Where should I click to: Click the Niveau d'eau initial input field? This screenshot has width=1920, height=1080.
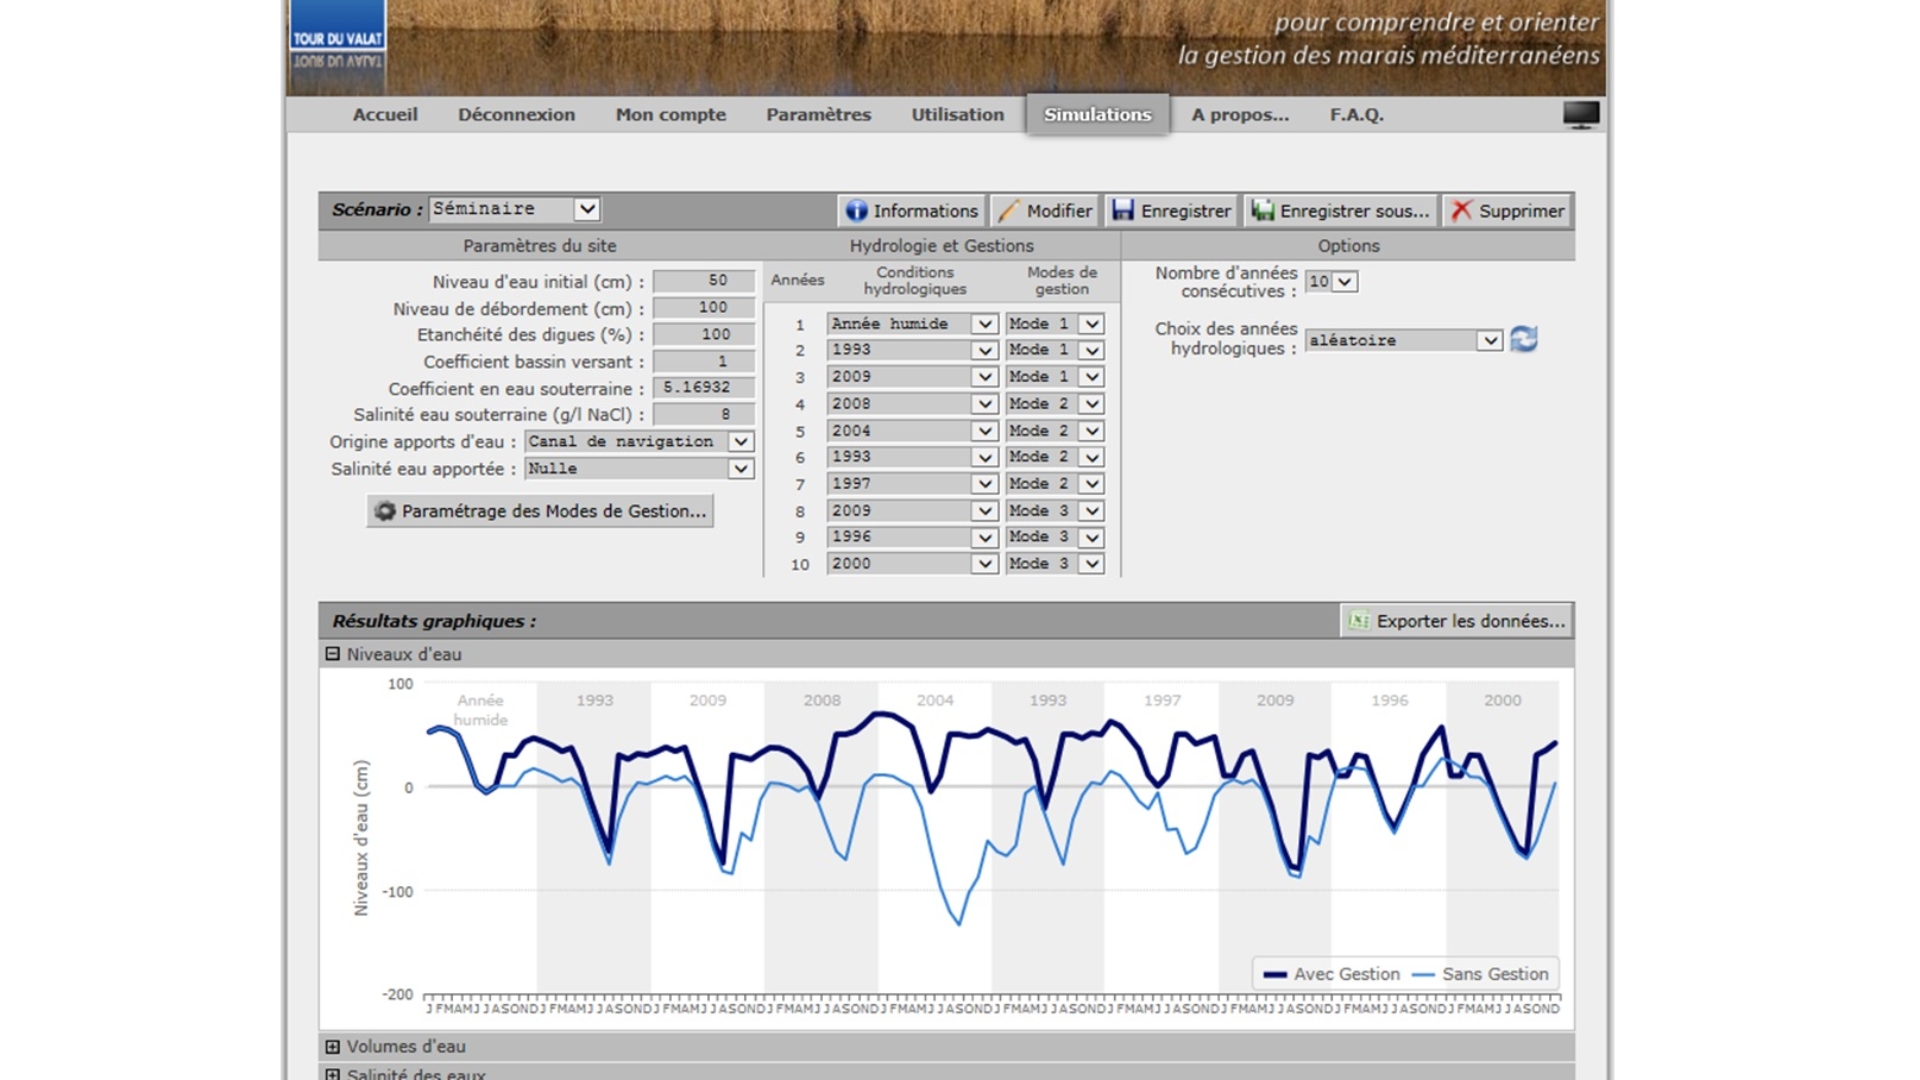(703, 281)
